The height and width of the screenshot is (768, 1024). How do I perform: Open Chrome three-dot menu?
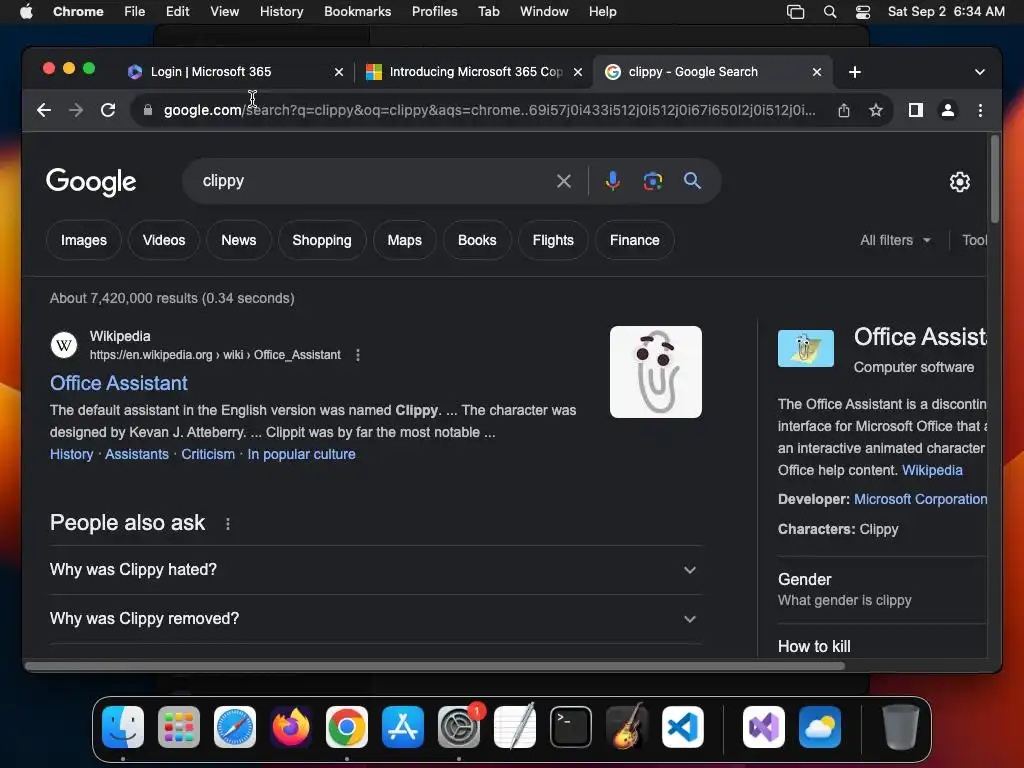pyautogui.click(x=980, y=110)
